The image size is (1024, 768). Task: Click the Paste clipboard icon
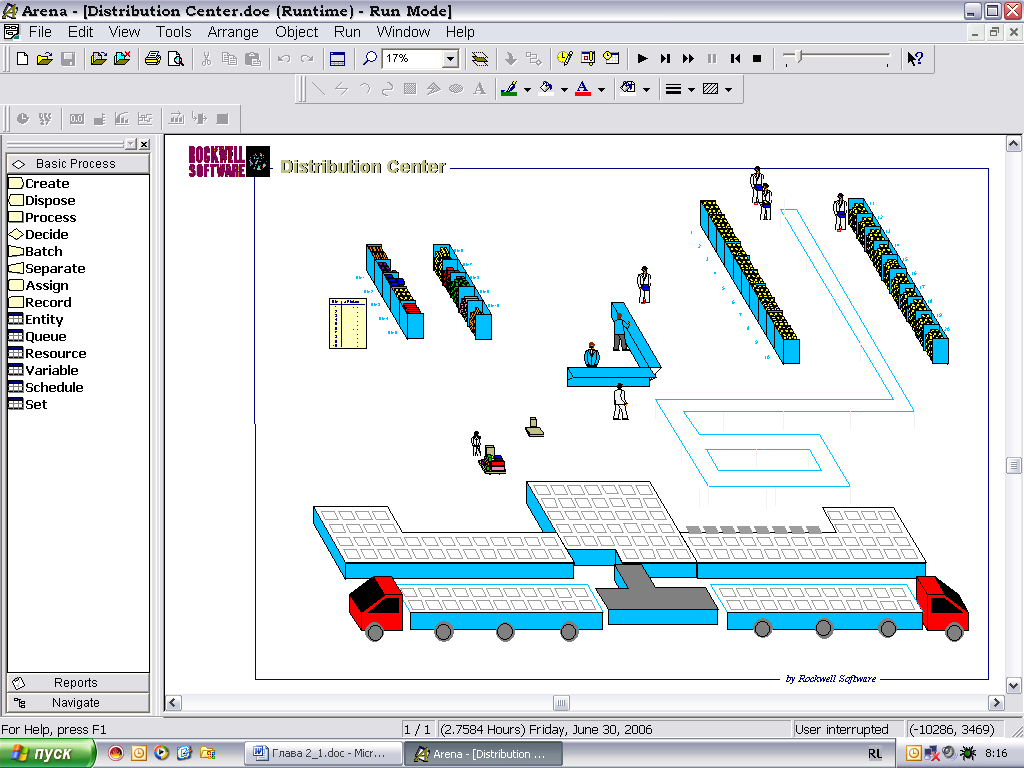(253, 59)
